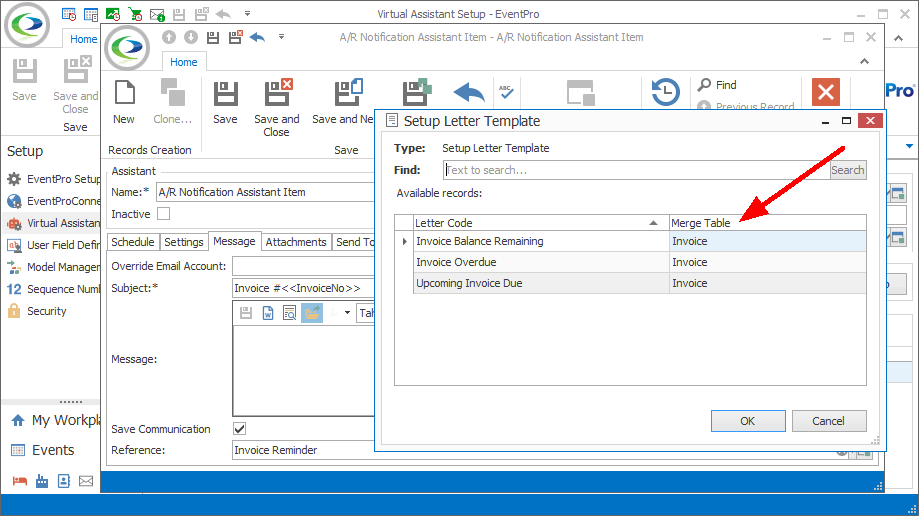The image size is (919, 516).
Task: Click quick-access down arrow in item window
Action: [191, 38]
